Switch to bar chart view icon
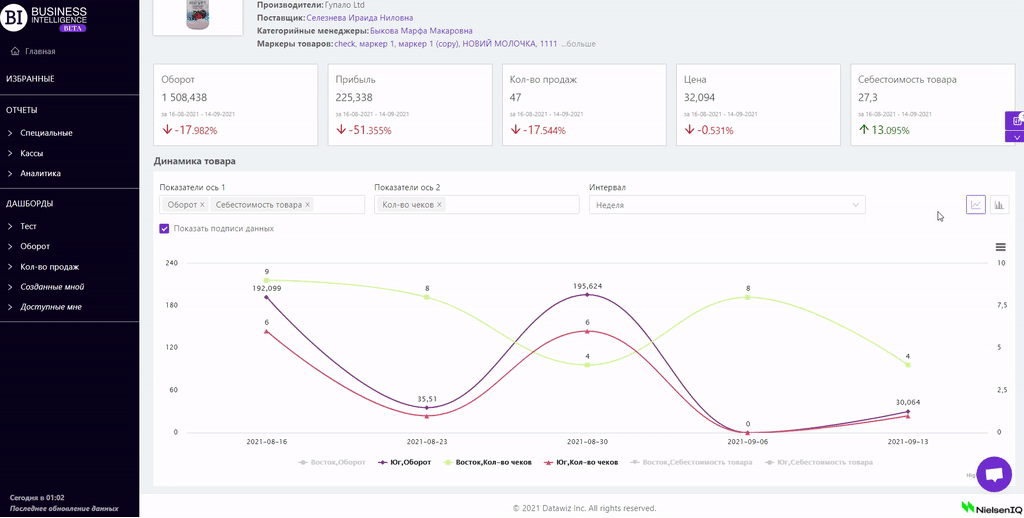The height and width of the screenshot is (518, 1024). 999,205
